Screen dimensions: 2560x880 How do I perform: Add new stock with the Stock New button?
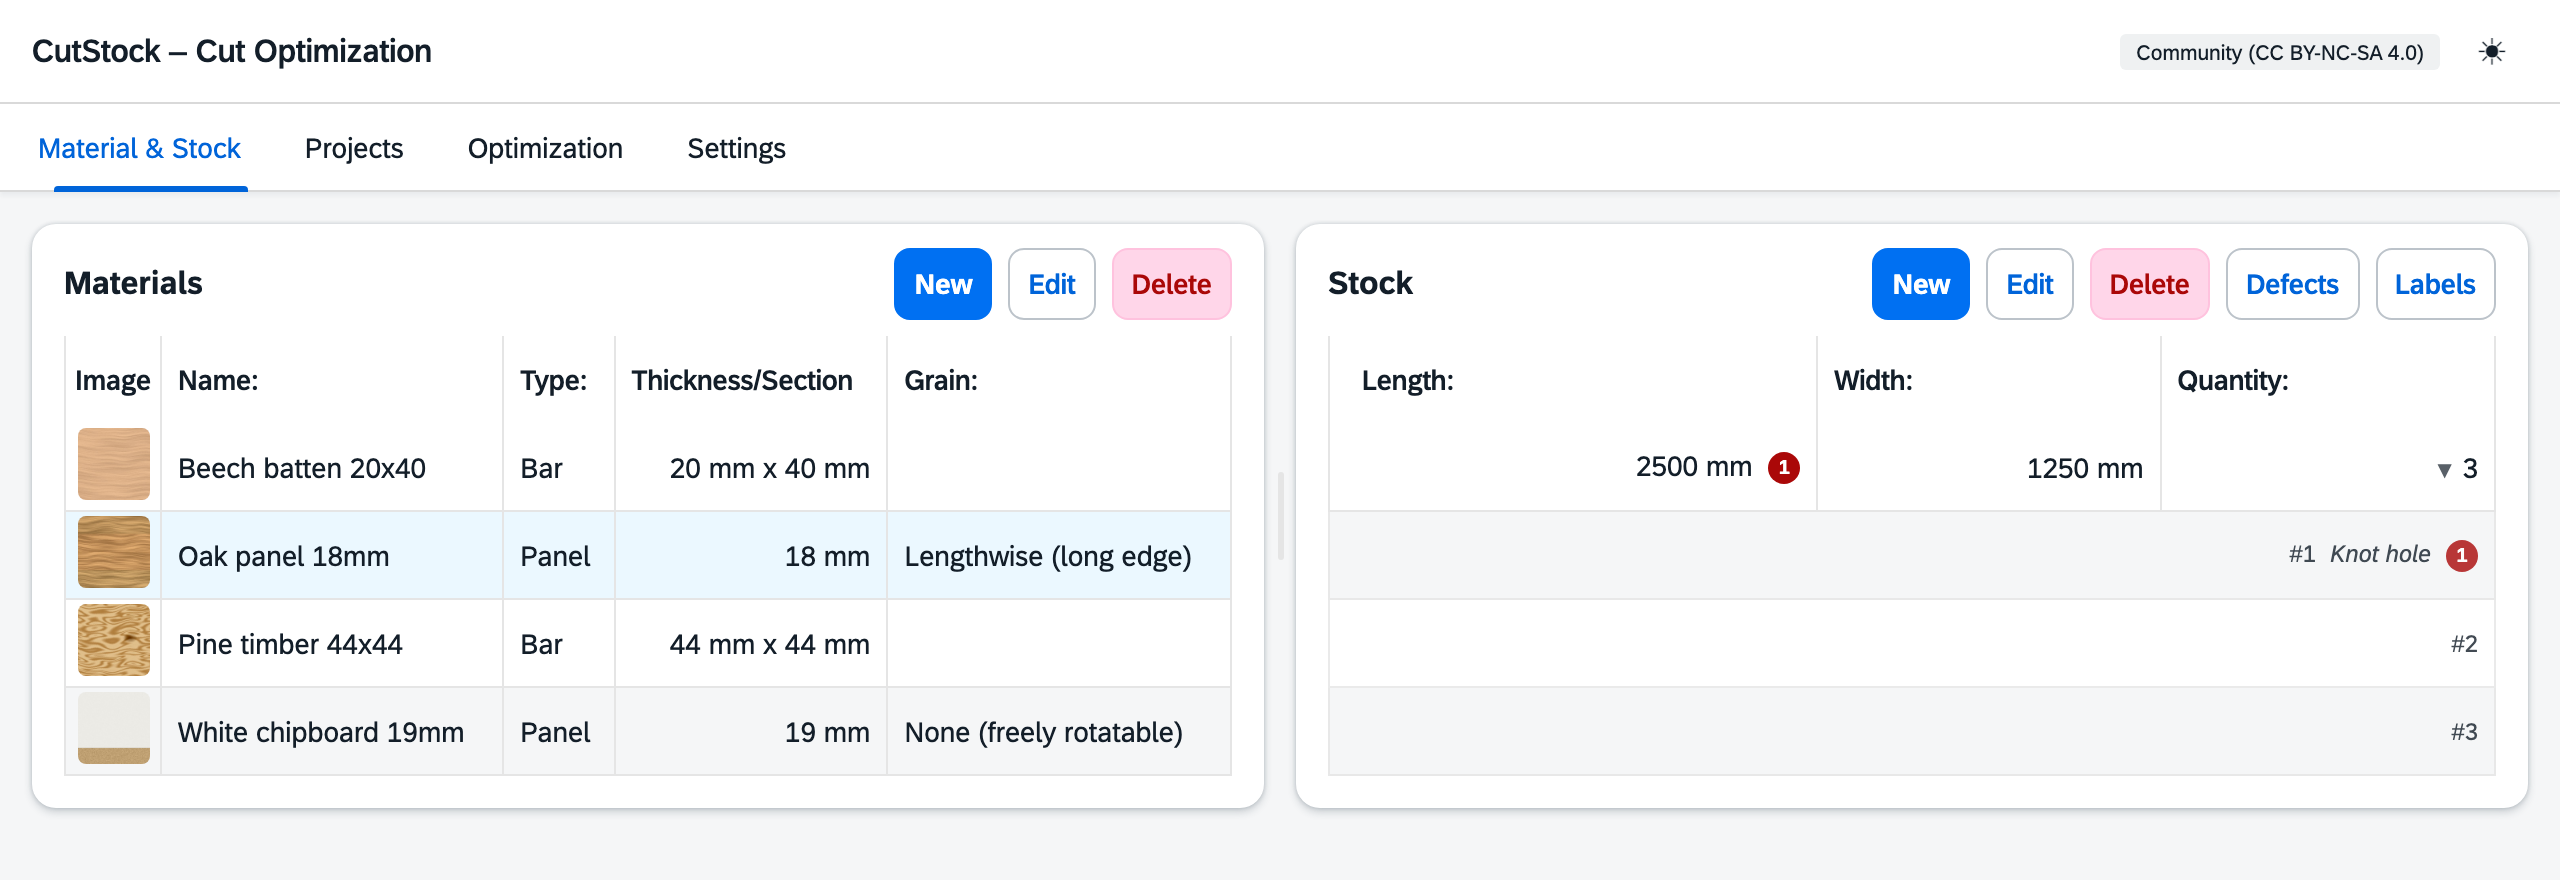point(1921,284)
